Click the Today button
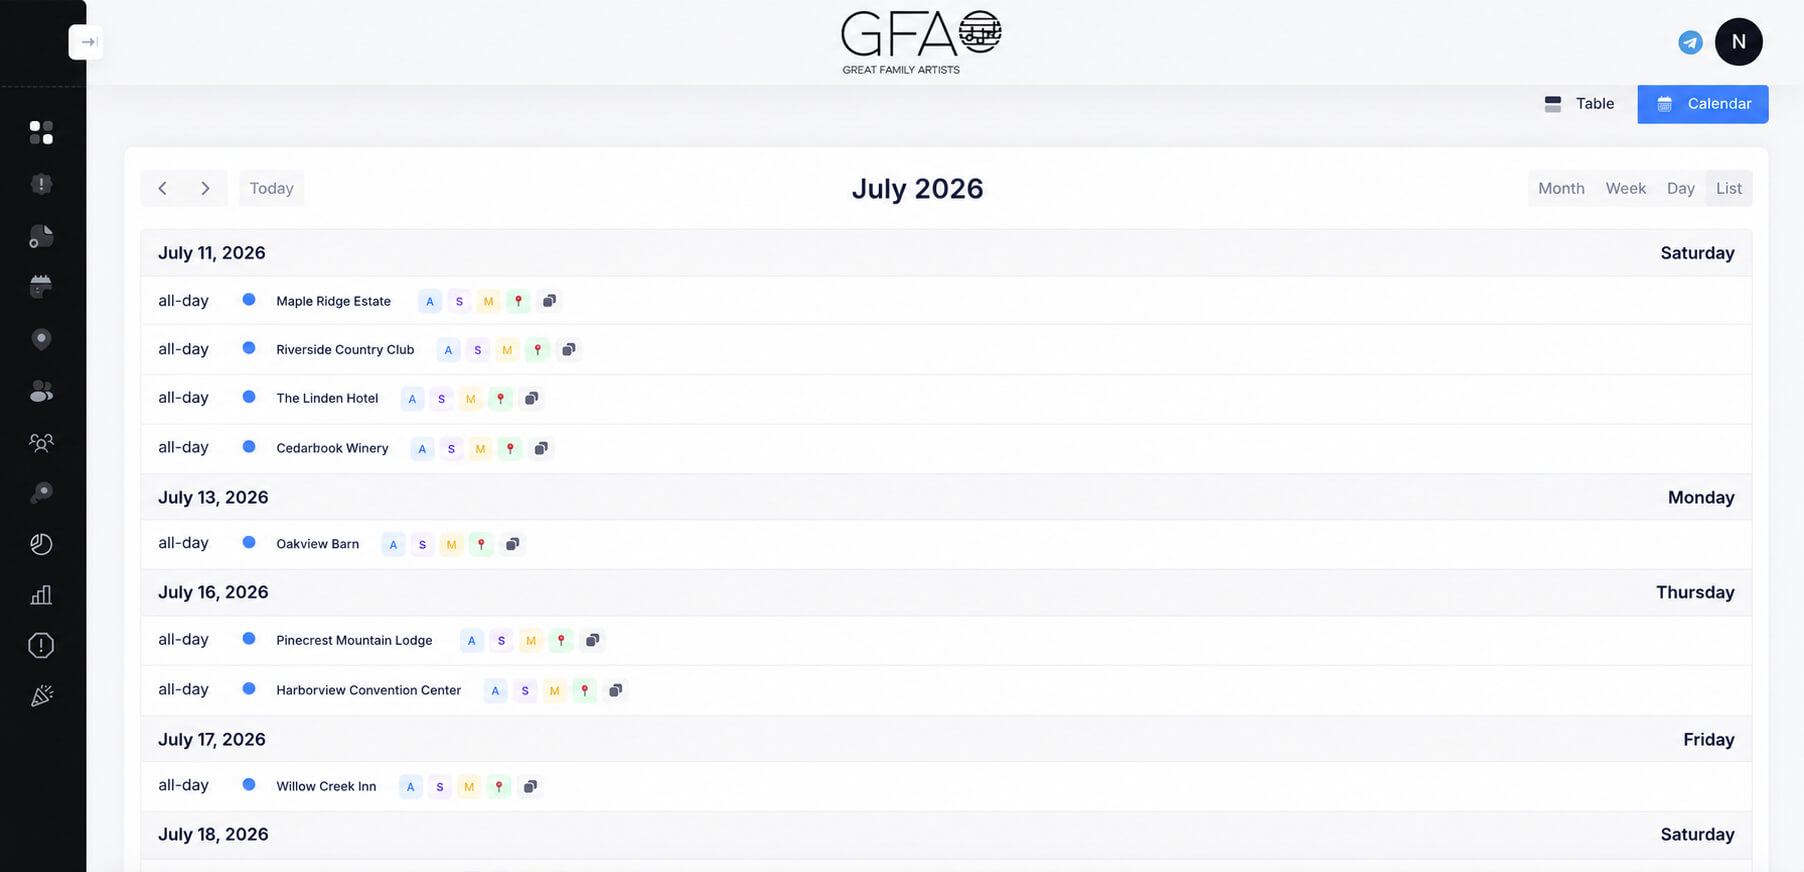 (x=271, y=188)
